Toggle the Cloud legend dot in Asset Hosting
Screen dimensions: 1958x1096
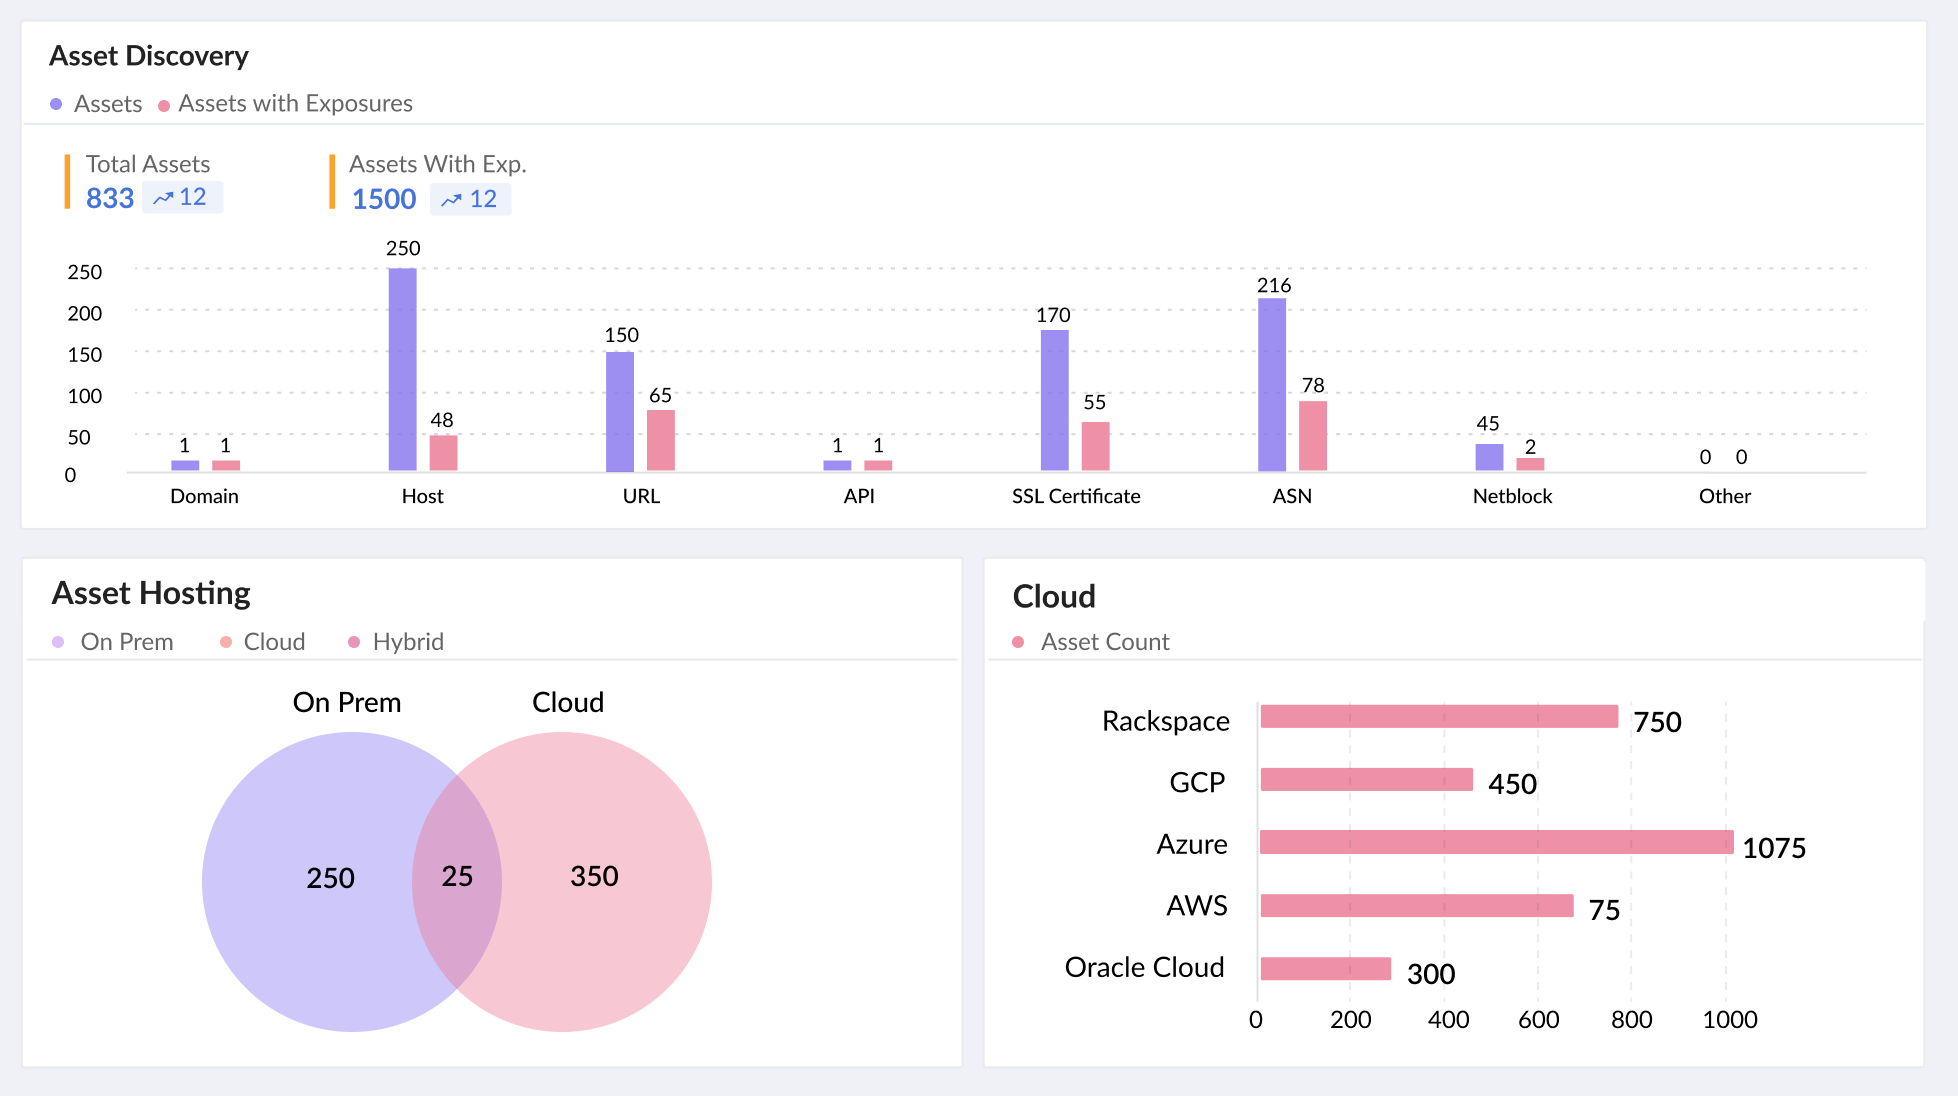[226, 642]
